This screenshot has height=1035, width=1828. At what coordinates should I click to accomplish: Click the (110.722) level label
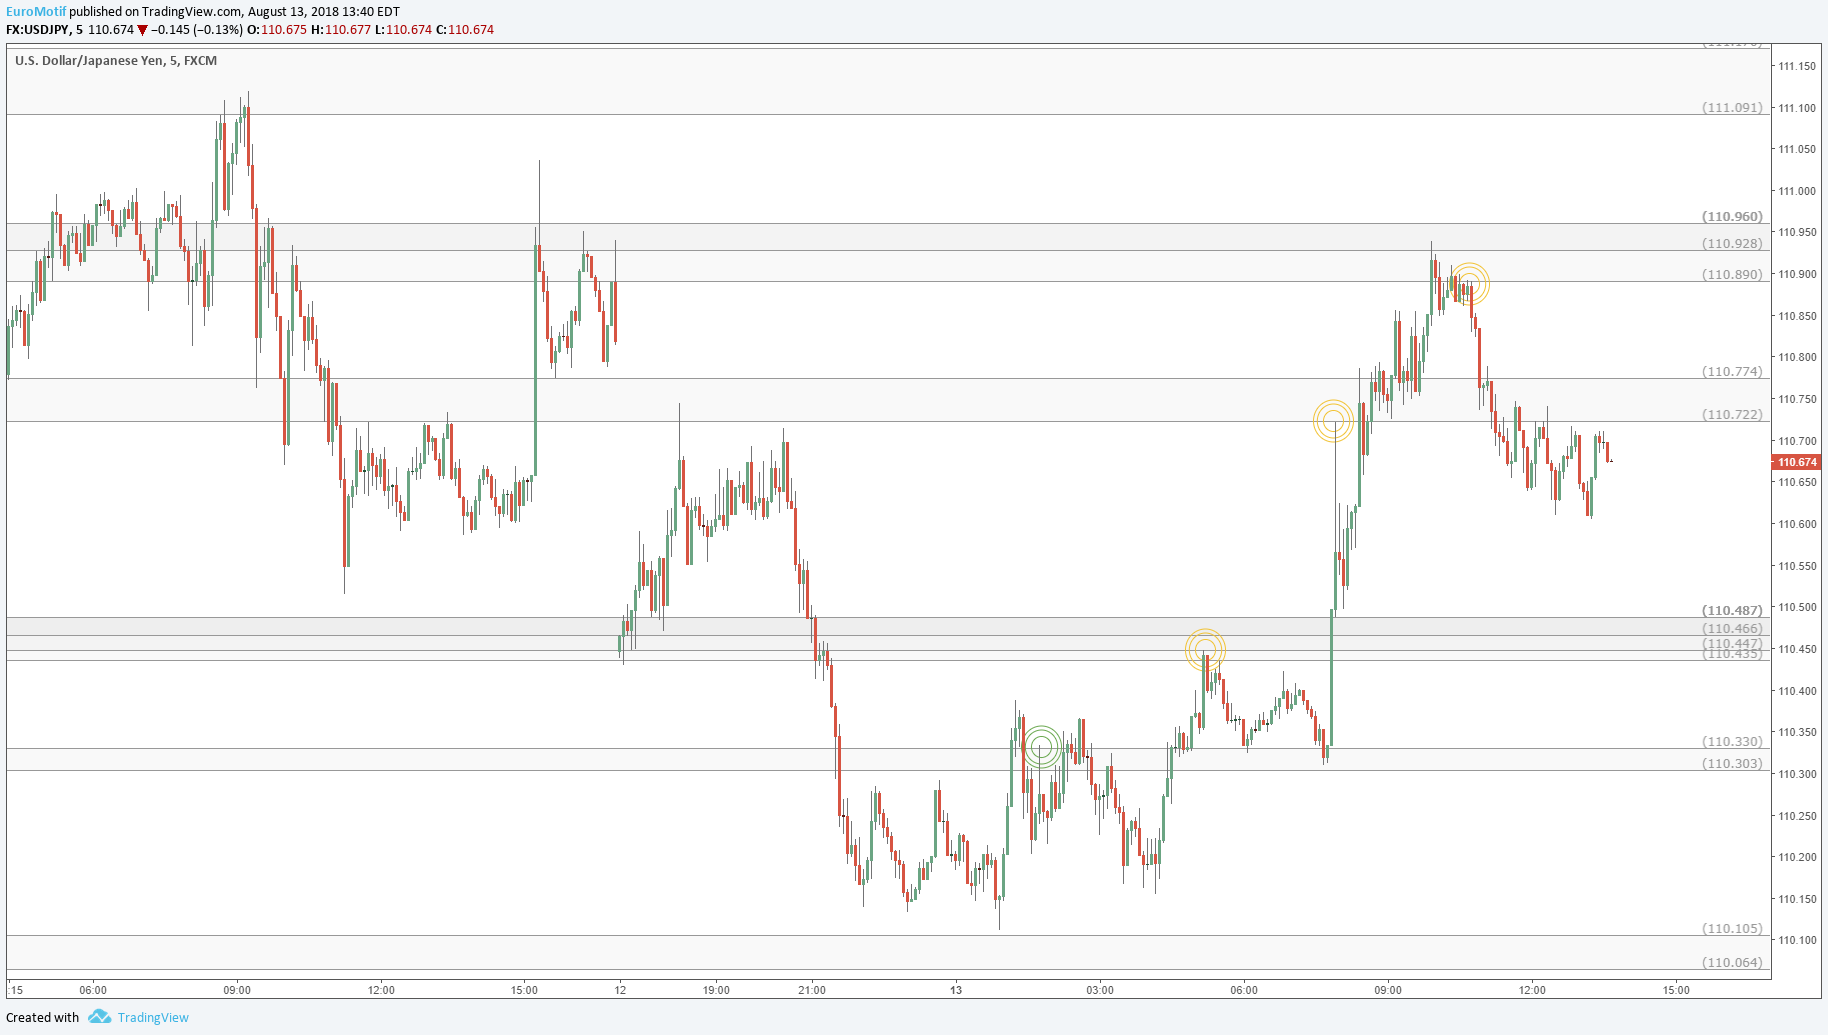[x=1733, y=414]
